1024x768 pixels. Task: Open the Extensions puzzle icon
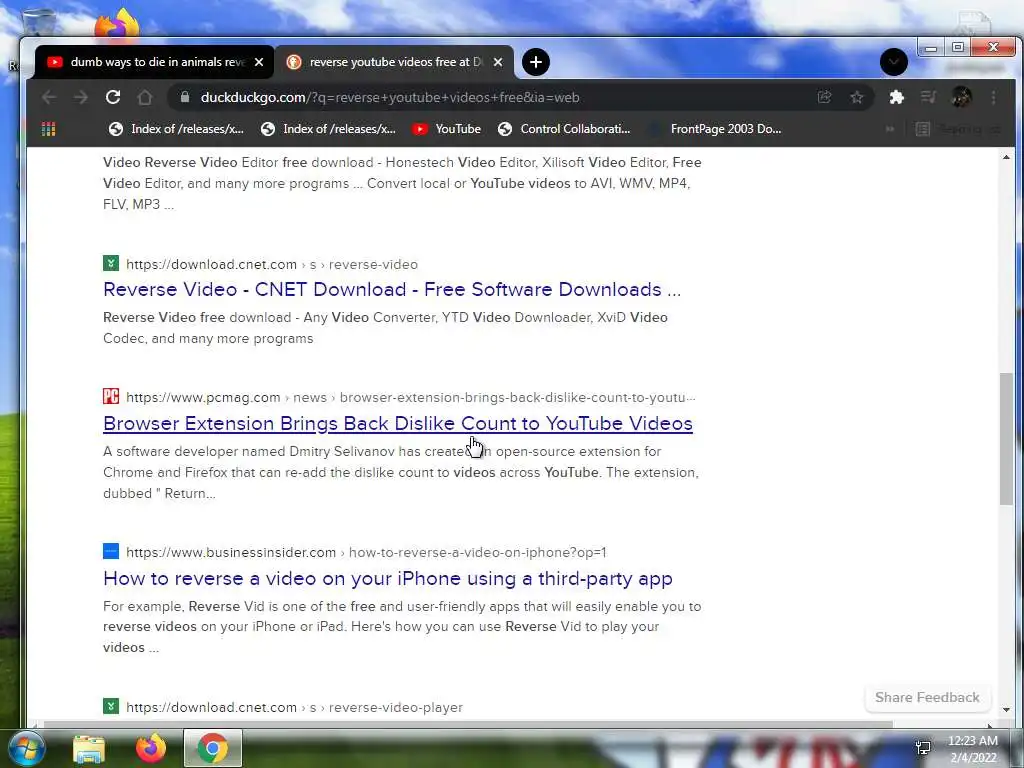coord(897,97)
